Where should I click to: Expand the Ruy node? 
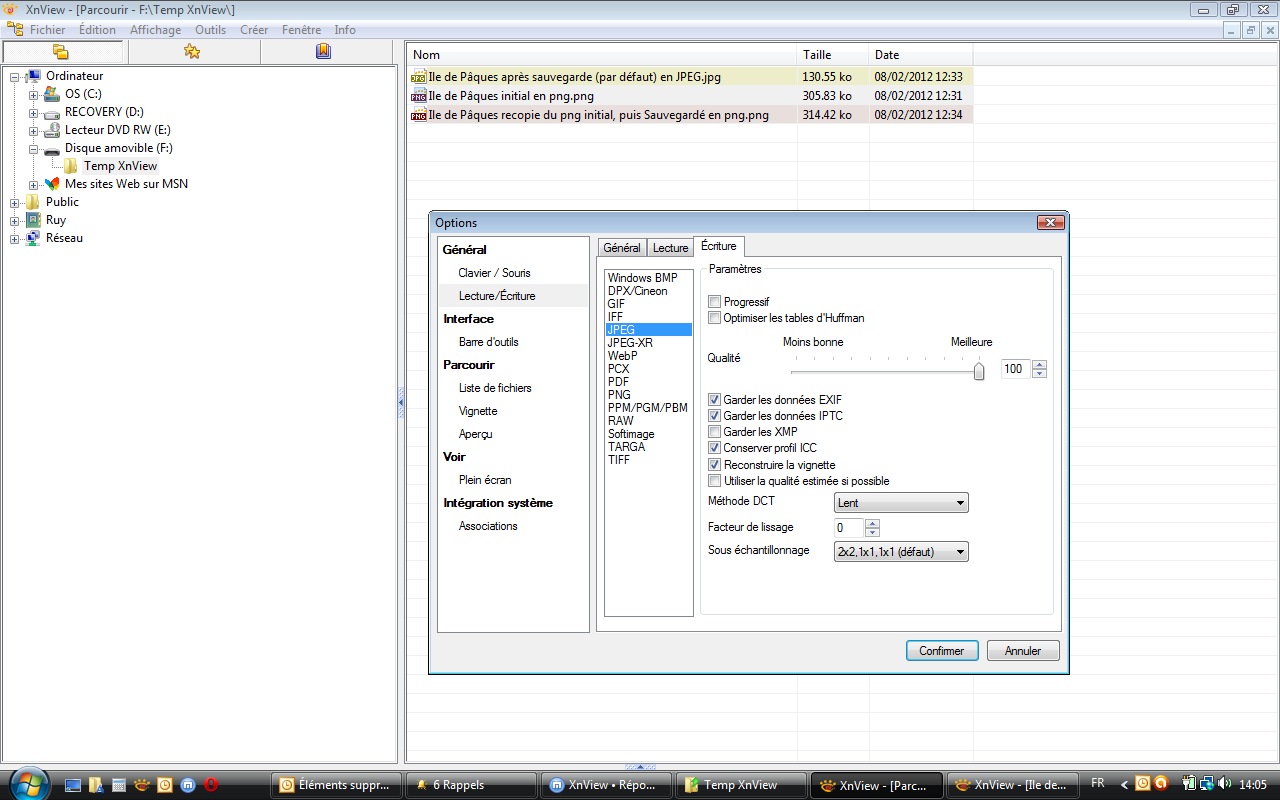(x=15, y=220)
